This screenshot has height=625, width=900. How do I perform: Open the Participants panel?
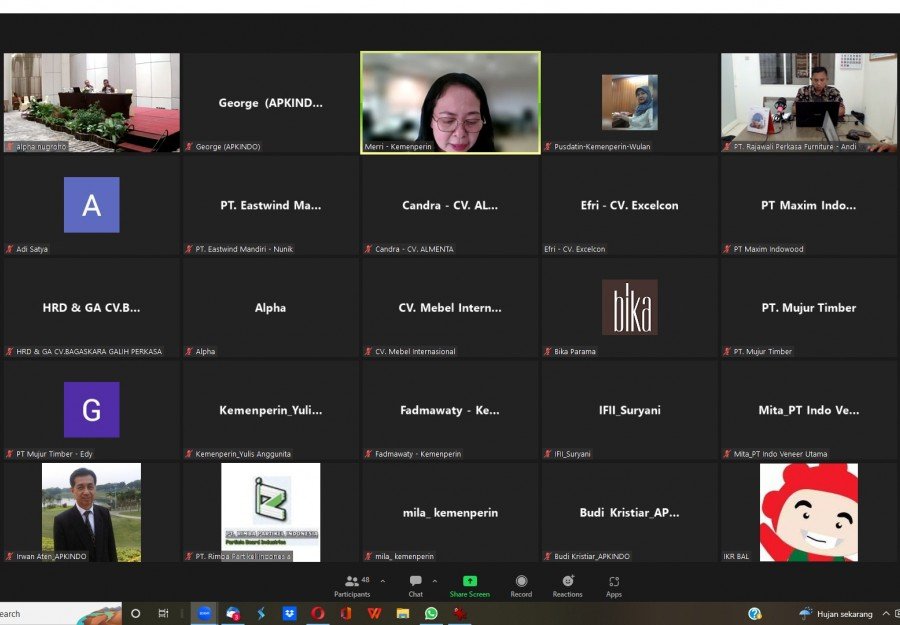352,586
